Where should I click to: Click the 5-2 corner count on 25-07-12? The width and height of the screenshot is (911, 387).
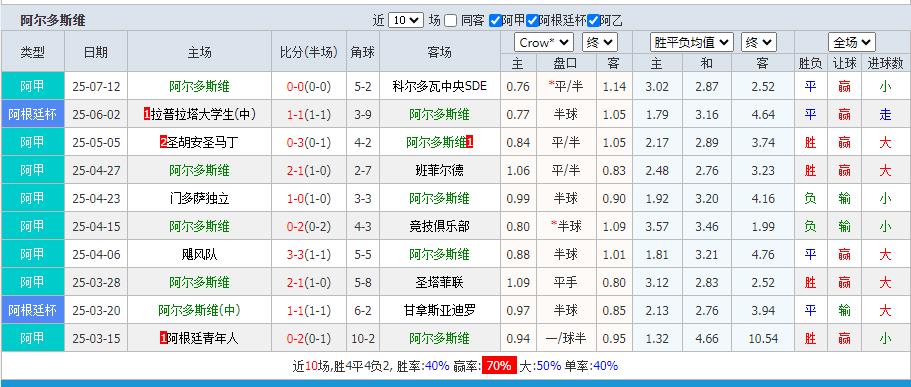[x=363, y=87]
